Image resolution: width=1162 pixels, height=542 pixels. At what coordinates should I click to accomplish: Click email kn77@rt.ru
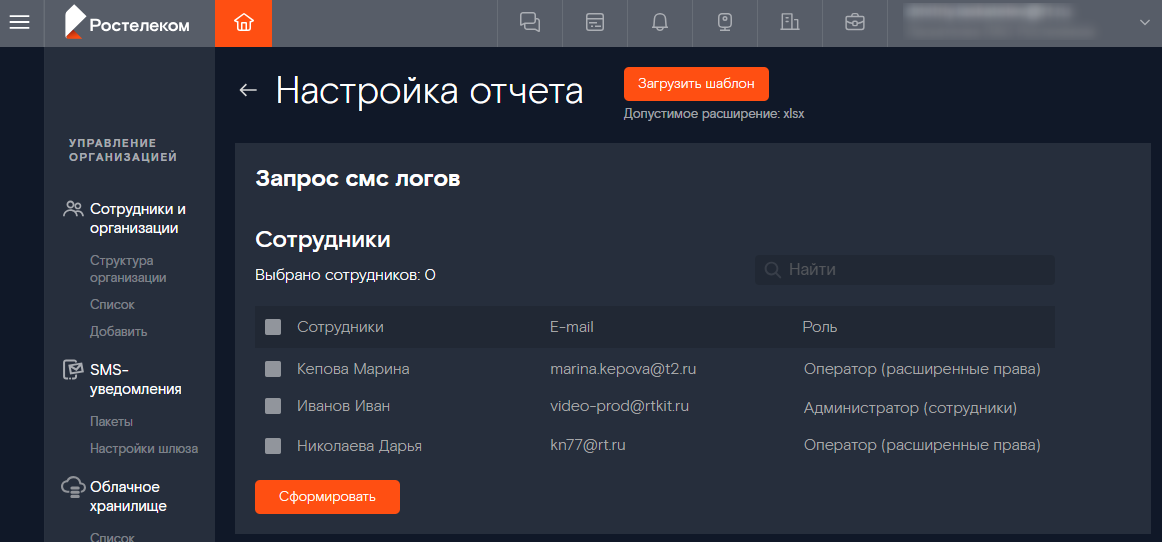(588, 445)
